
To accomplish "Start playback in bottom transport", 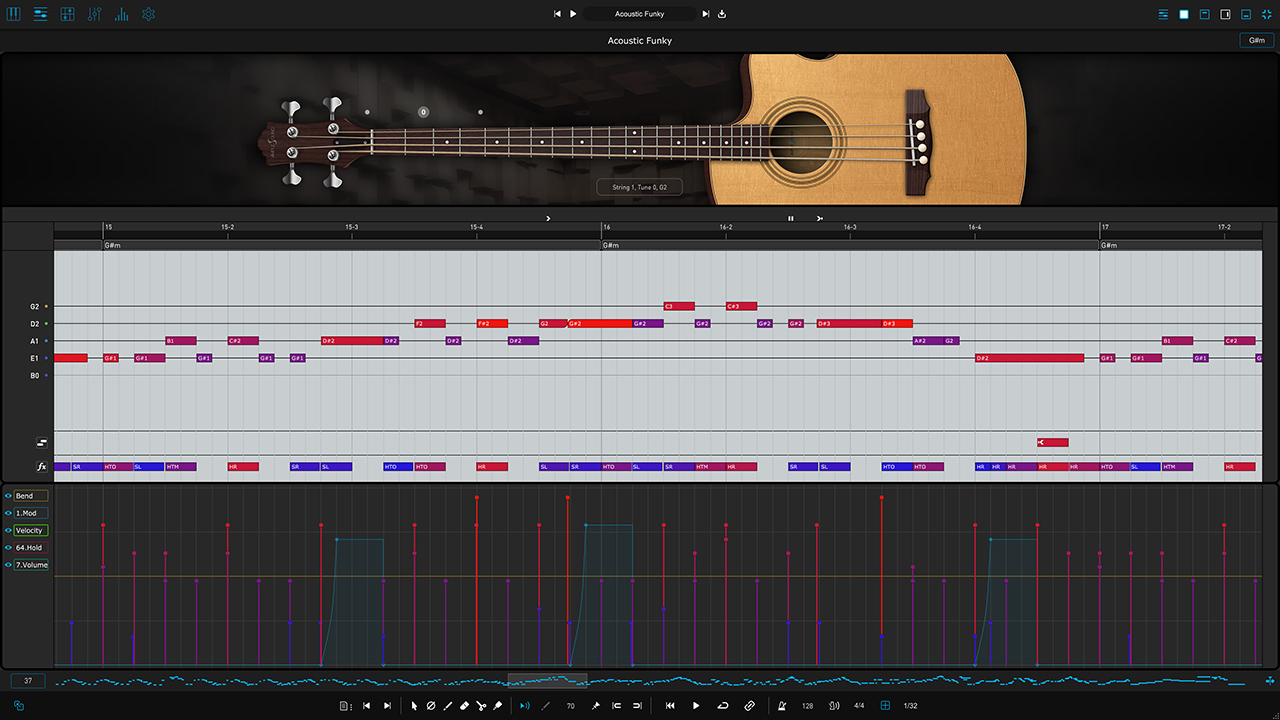I will (x=696, y=705).
